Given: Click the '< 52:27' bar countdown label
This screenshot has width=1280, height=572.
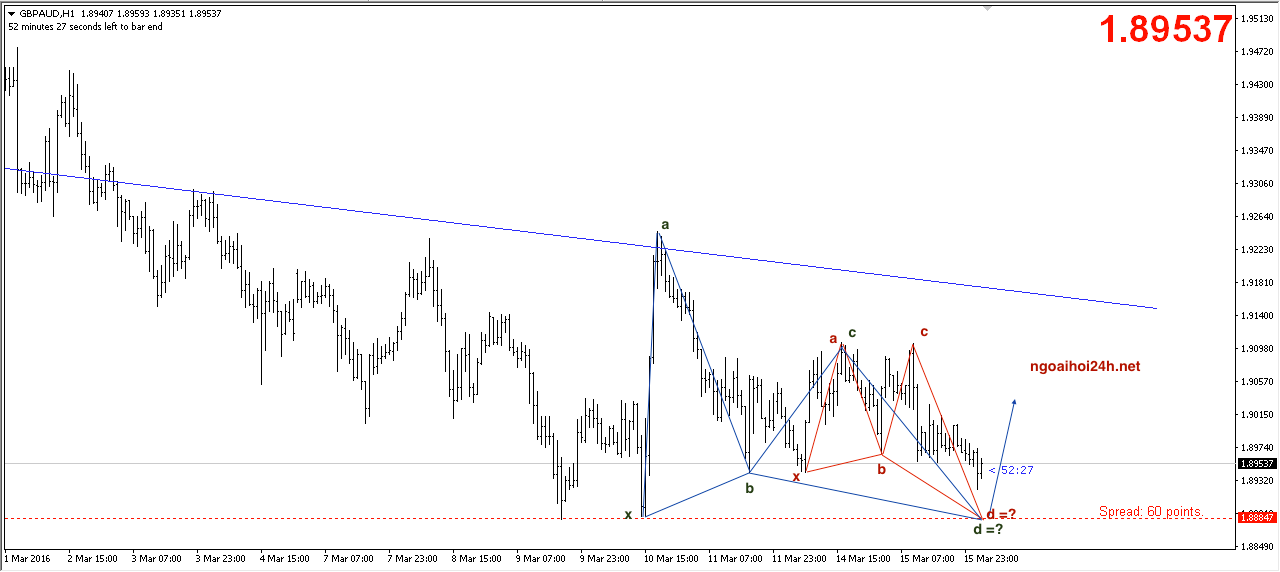Looking at the screenshot, I should 1011,470.
